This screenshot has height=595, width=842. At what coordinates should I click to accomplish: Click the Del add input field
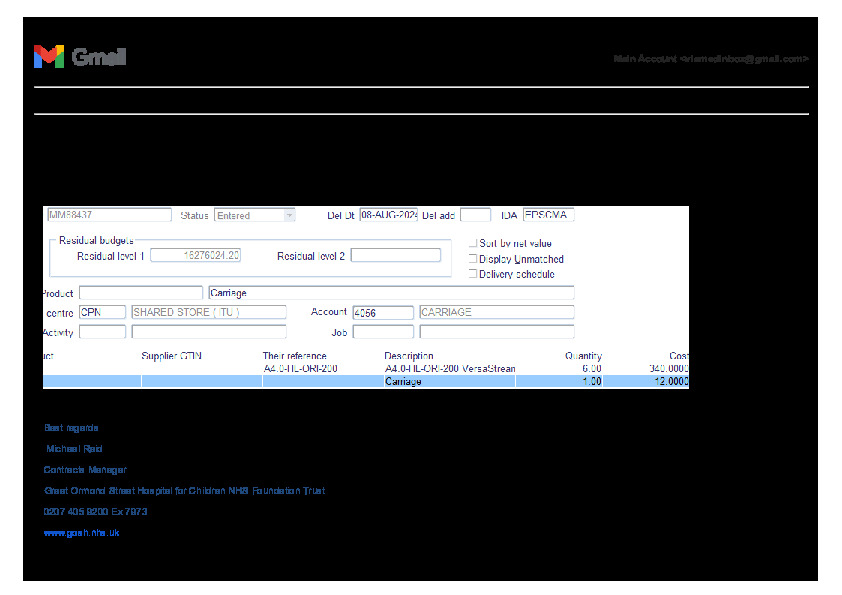[475, 215]
